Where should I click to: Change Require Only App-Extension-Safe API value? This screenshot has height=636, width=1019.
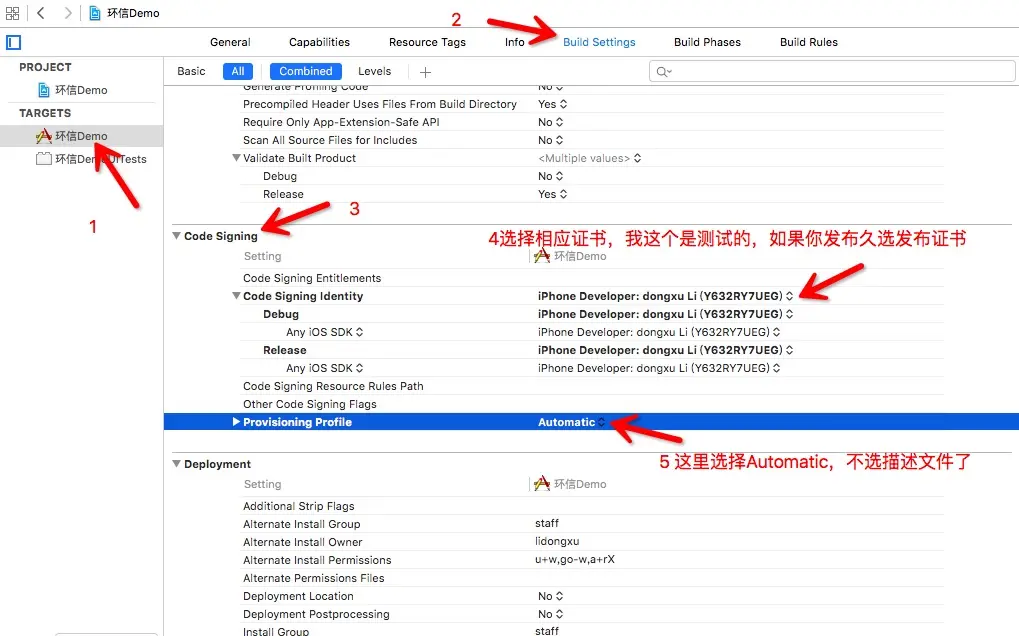pos(550,122)
